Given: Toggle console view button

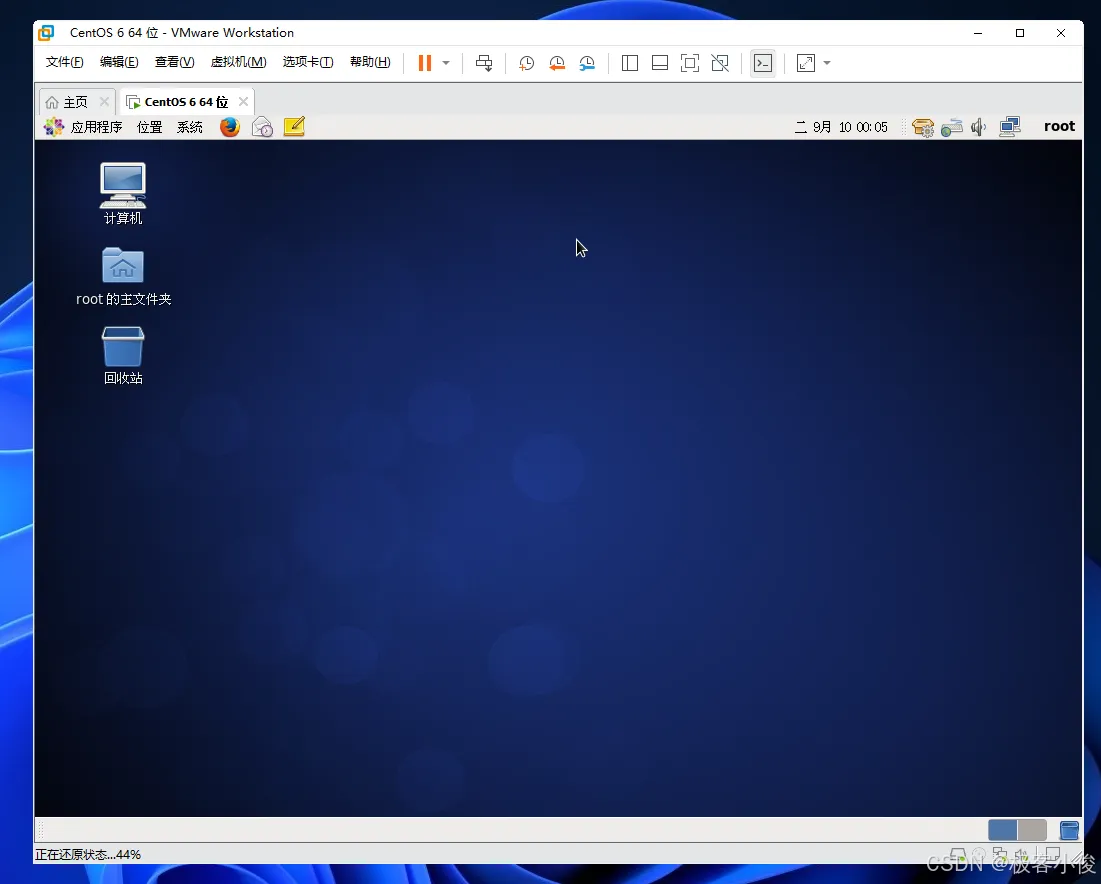Looking at the screenshot, I should click(763, 63).
